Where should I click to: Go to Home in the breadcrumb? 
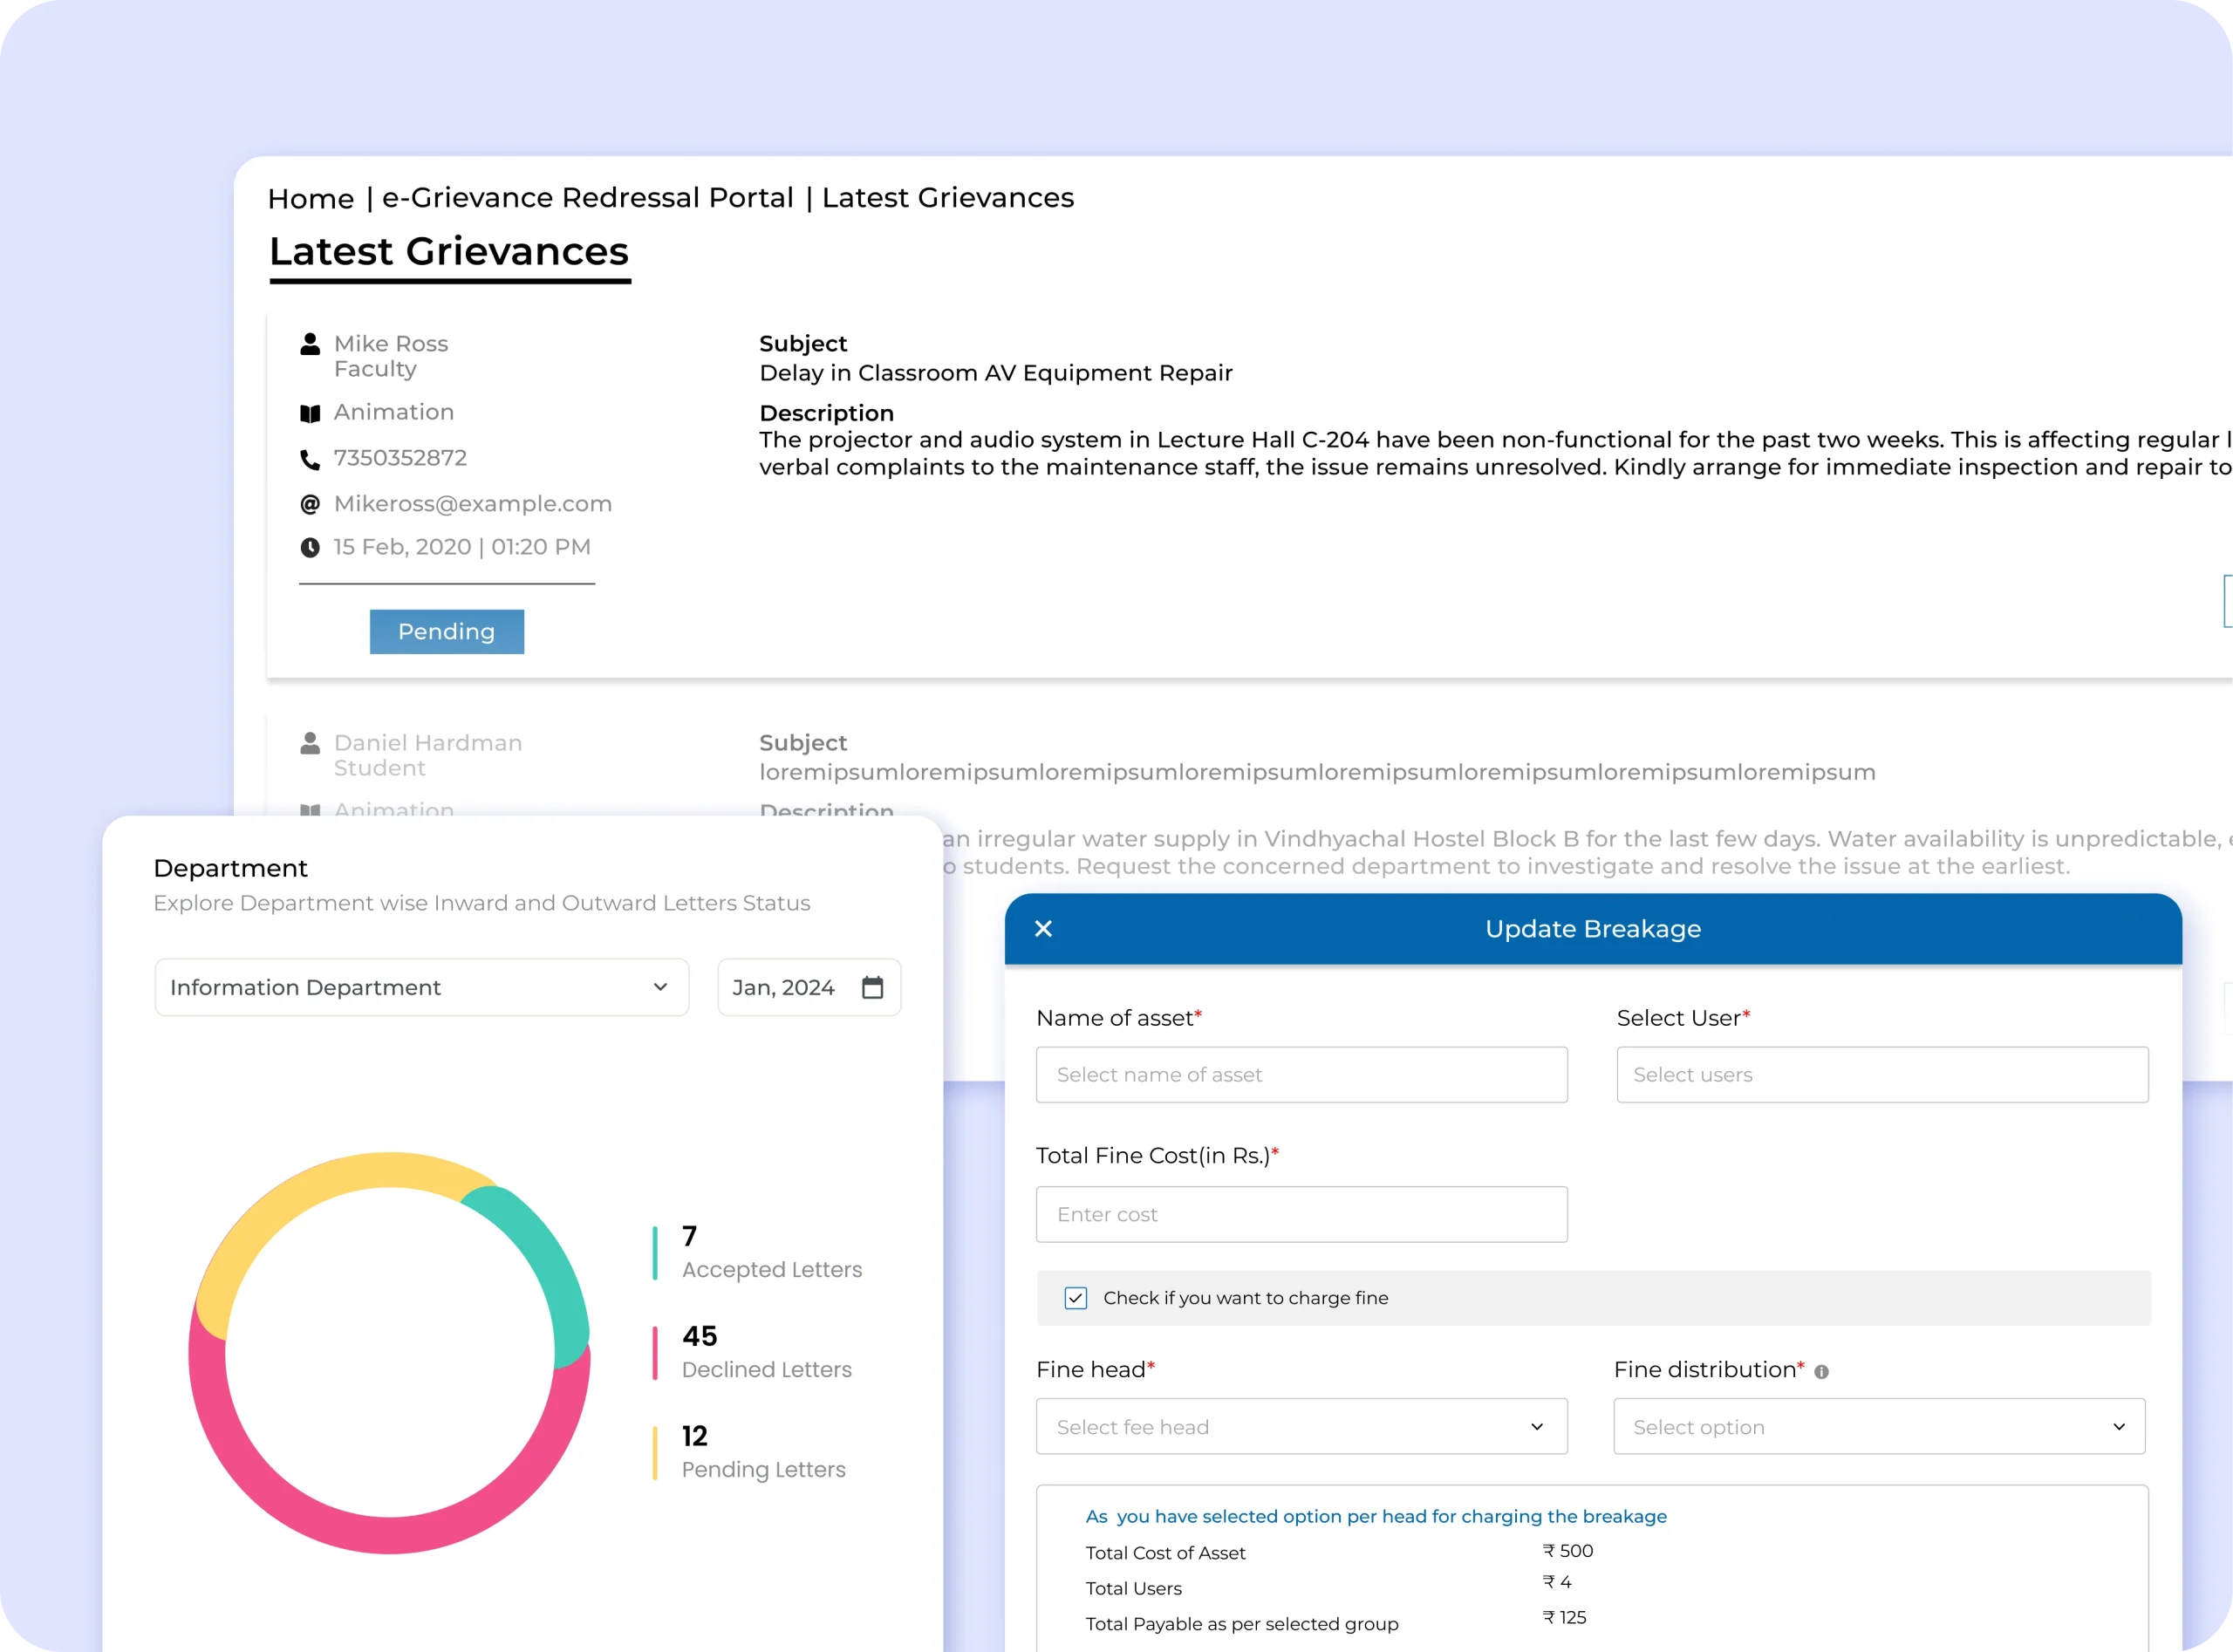(310, 199)
